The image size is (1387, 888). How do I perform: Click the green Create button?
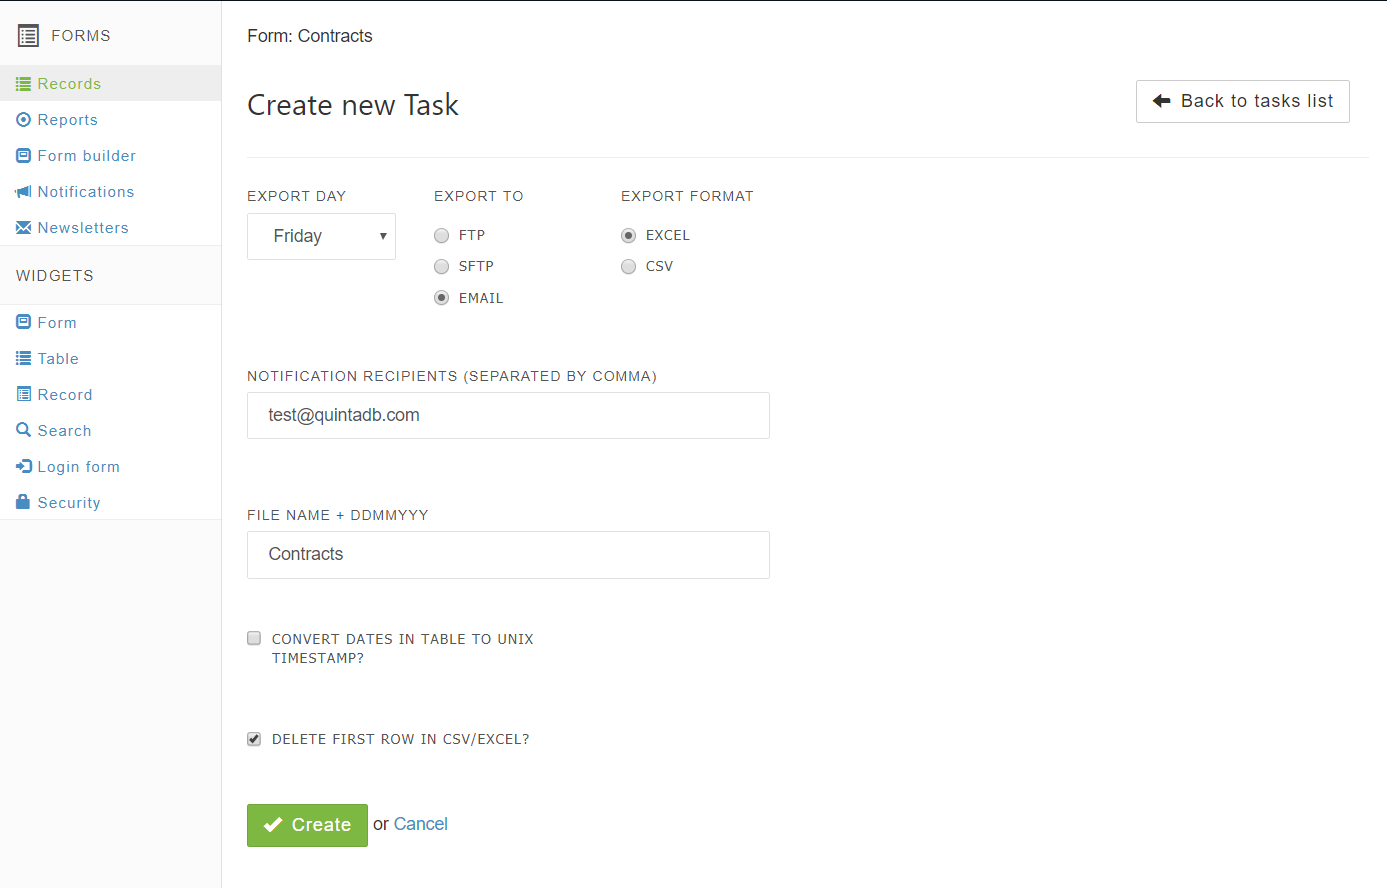click(307, 825)
